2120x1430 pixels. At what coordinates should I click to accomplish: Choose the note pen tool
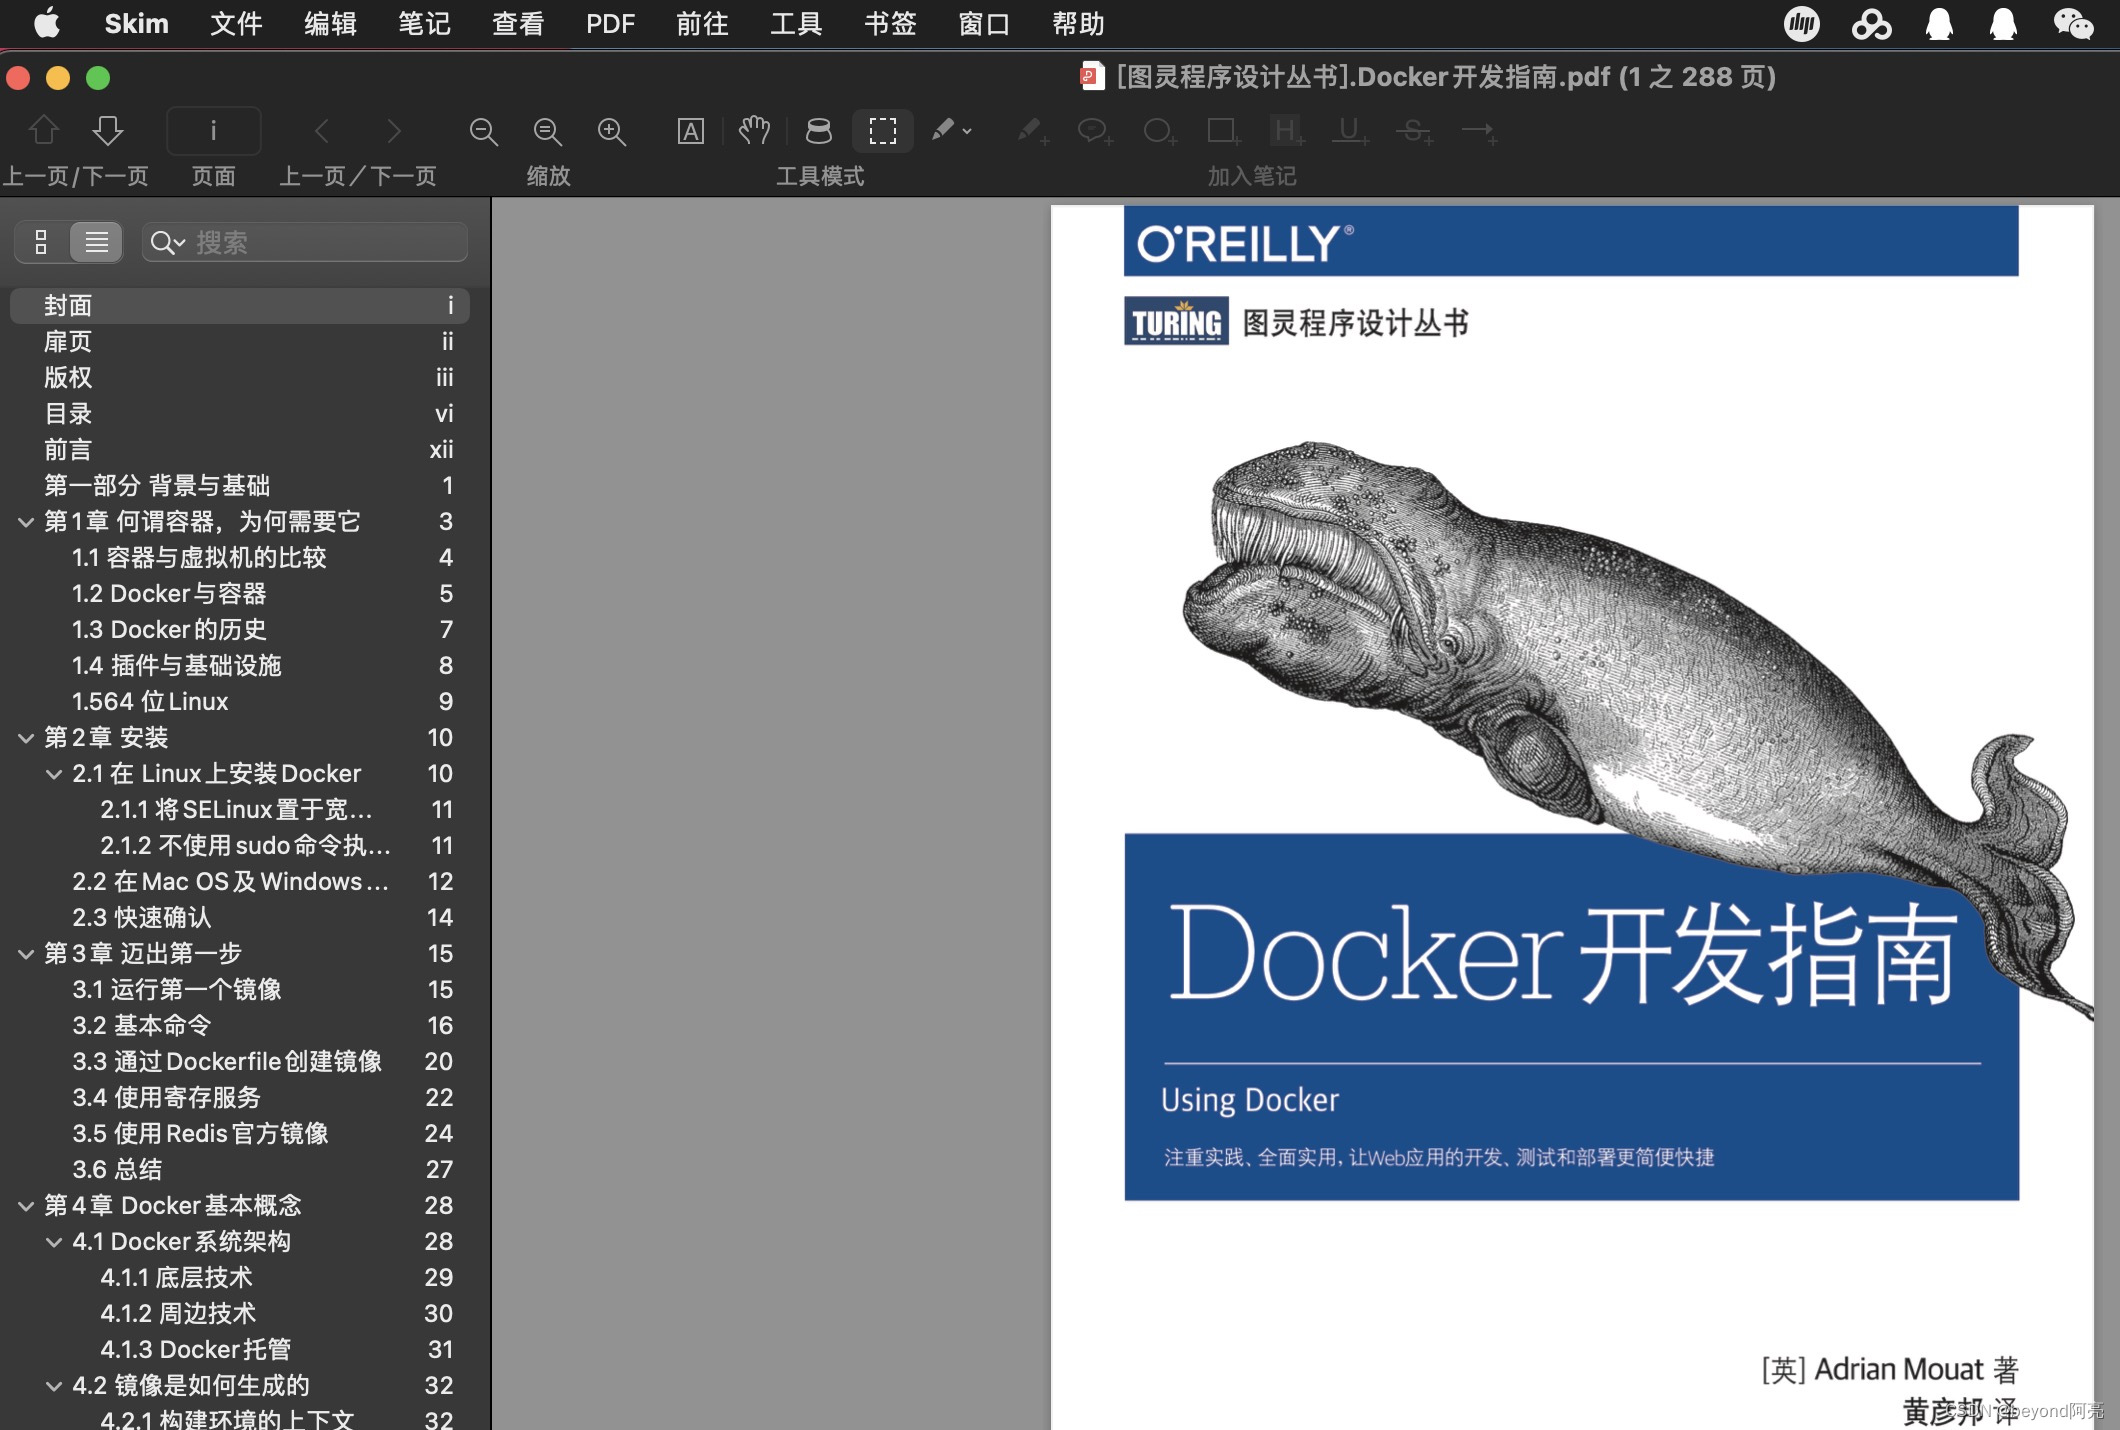943,130
